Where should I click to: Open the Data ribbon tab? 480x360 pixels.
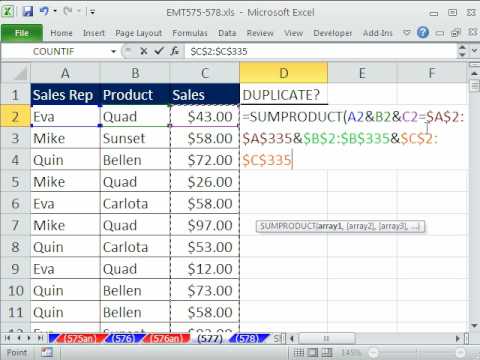click(227, 33)
